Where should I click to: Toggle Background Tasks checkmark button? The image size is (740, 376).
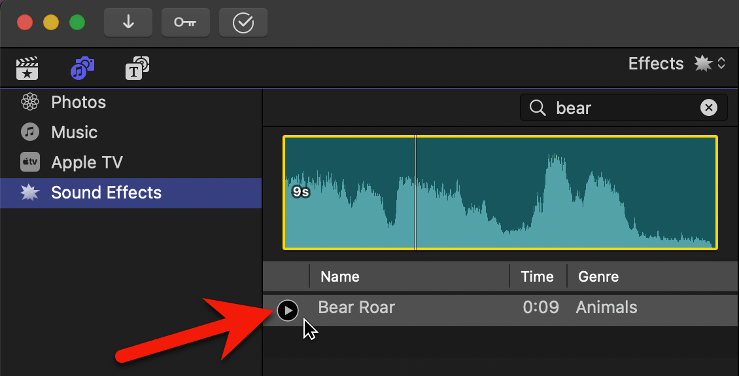(x=243, y=22)
